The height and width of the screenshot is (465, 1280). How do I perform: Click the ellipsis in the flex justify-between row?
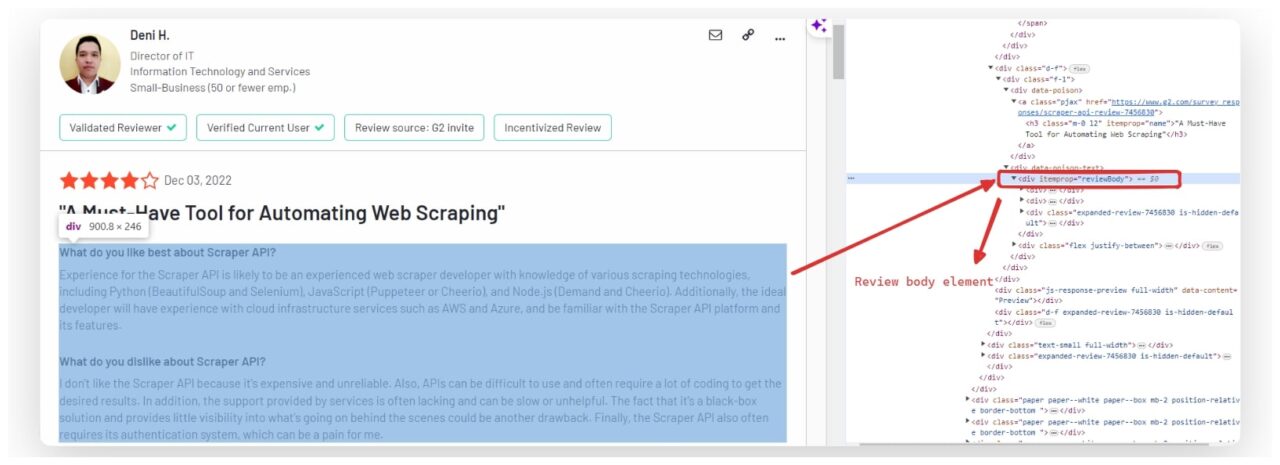click(x=1170, y=245)
